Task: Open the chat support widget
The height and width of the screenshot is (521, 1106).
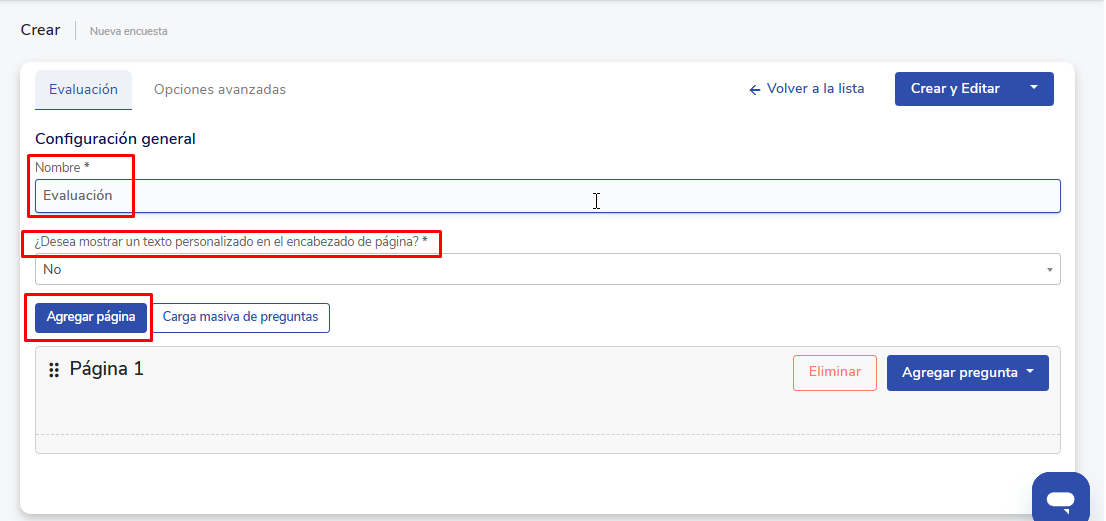Action: 1060,498
